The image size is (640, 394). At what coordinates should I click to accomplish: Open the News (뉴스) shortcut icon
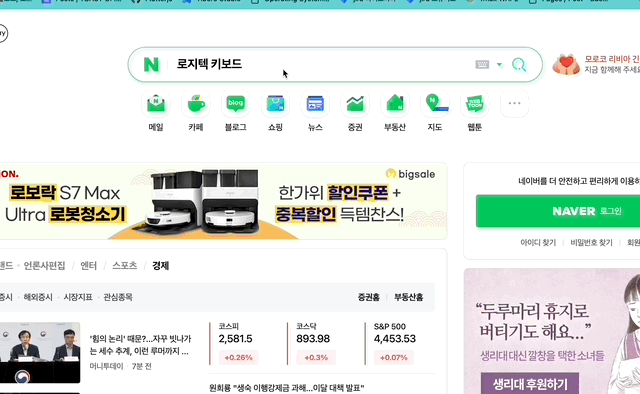pos(315,104)
